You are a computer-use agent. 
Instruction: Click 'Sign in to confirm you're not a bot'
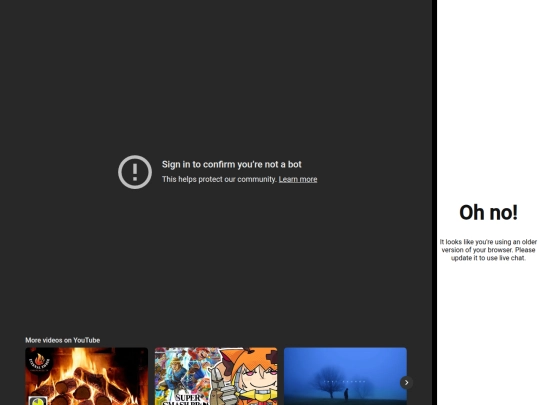click(x=232, y=164)
